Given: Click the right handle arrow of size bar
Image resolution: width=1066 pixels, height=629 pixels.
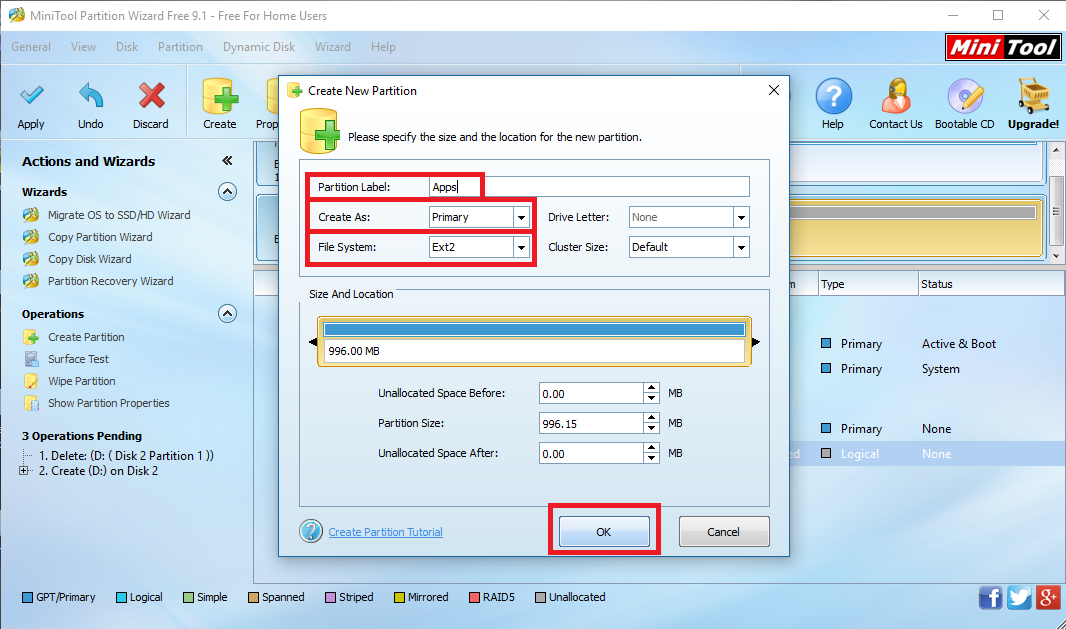Looking at the screenshot, I should pyautogui.click(x=755, y=341).
